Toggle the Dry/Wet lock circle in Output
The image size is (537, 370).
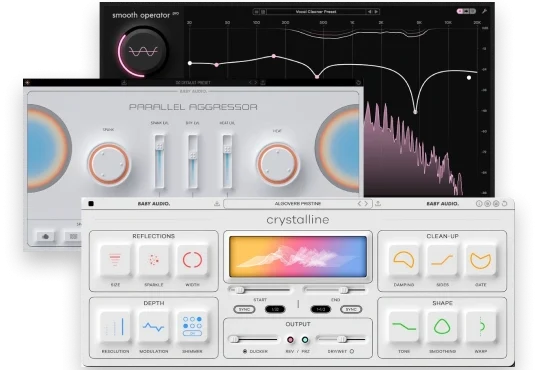(352, 352)
